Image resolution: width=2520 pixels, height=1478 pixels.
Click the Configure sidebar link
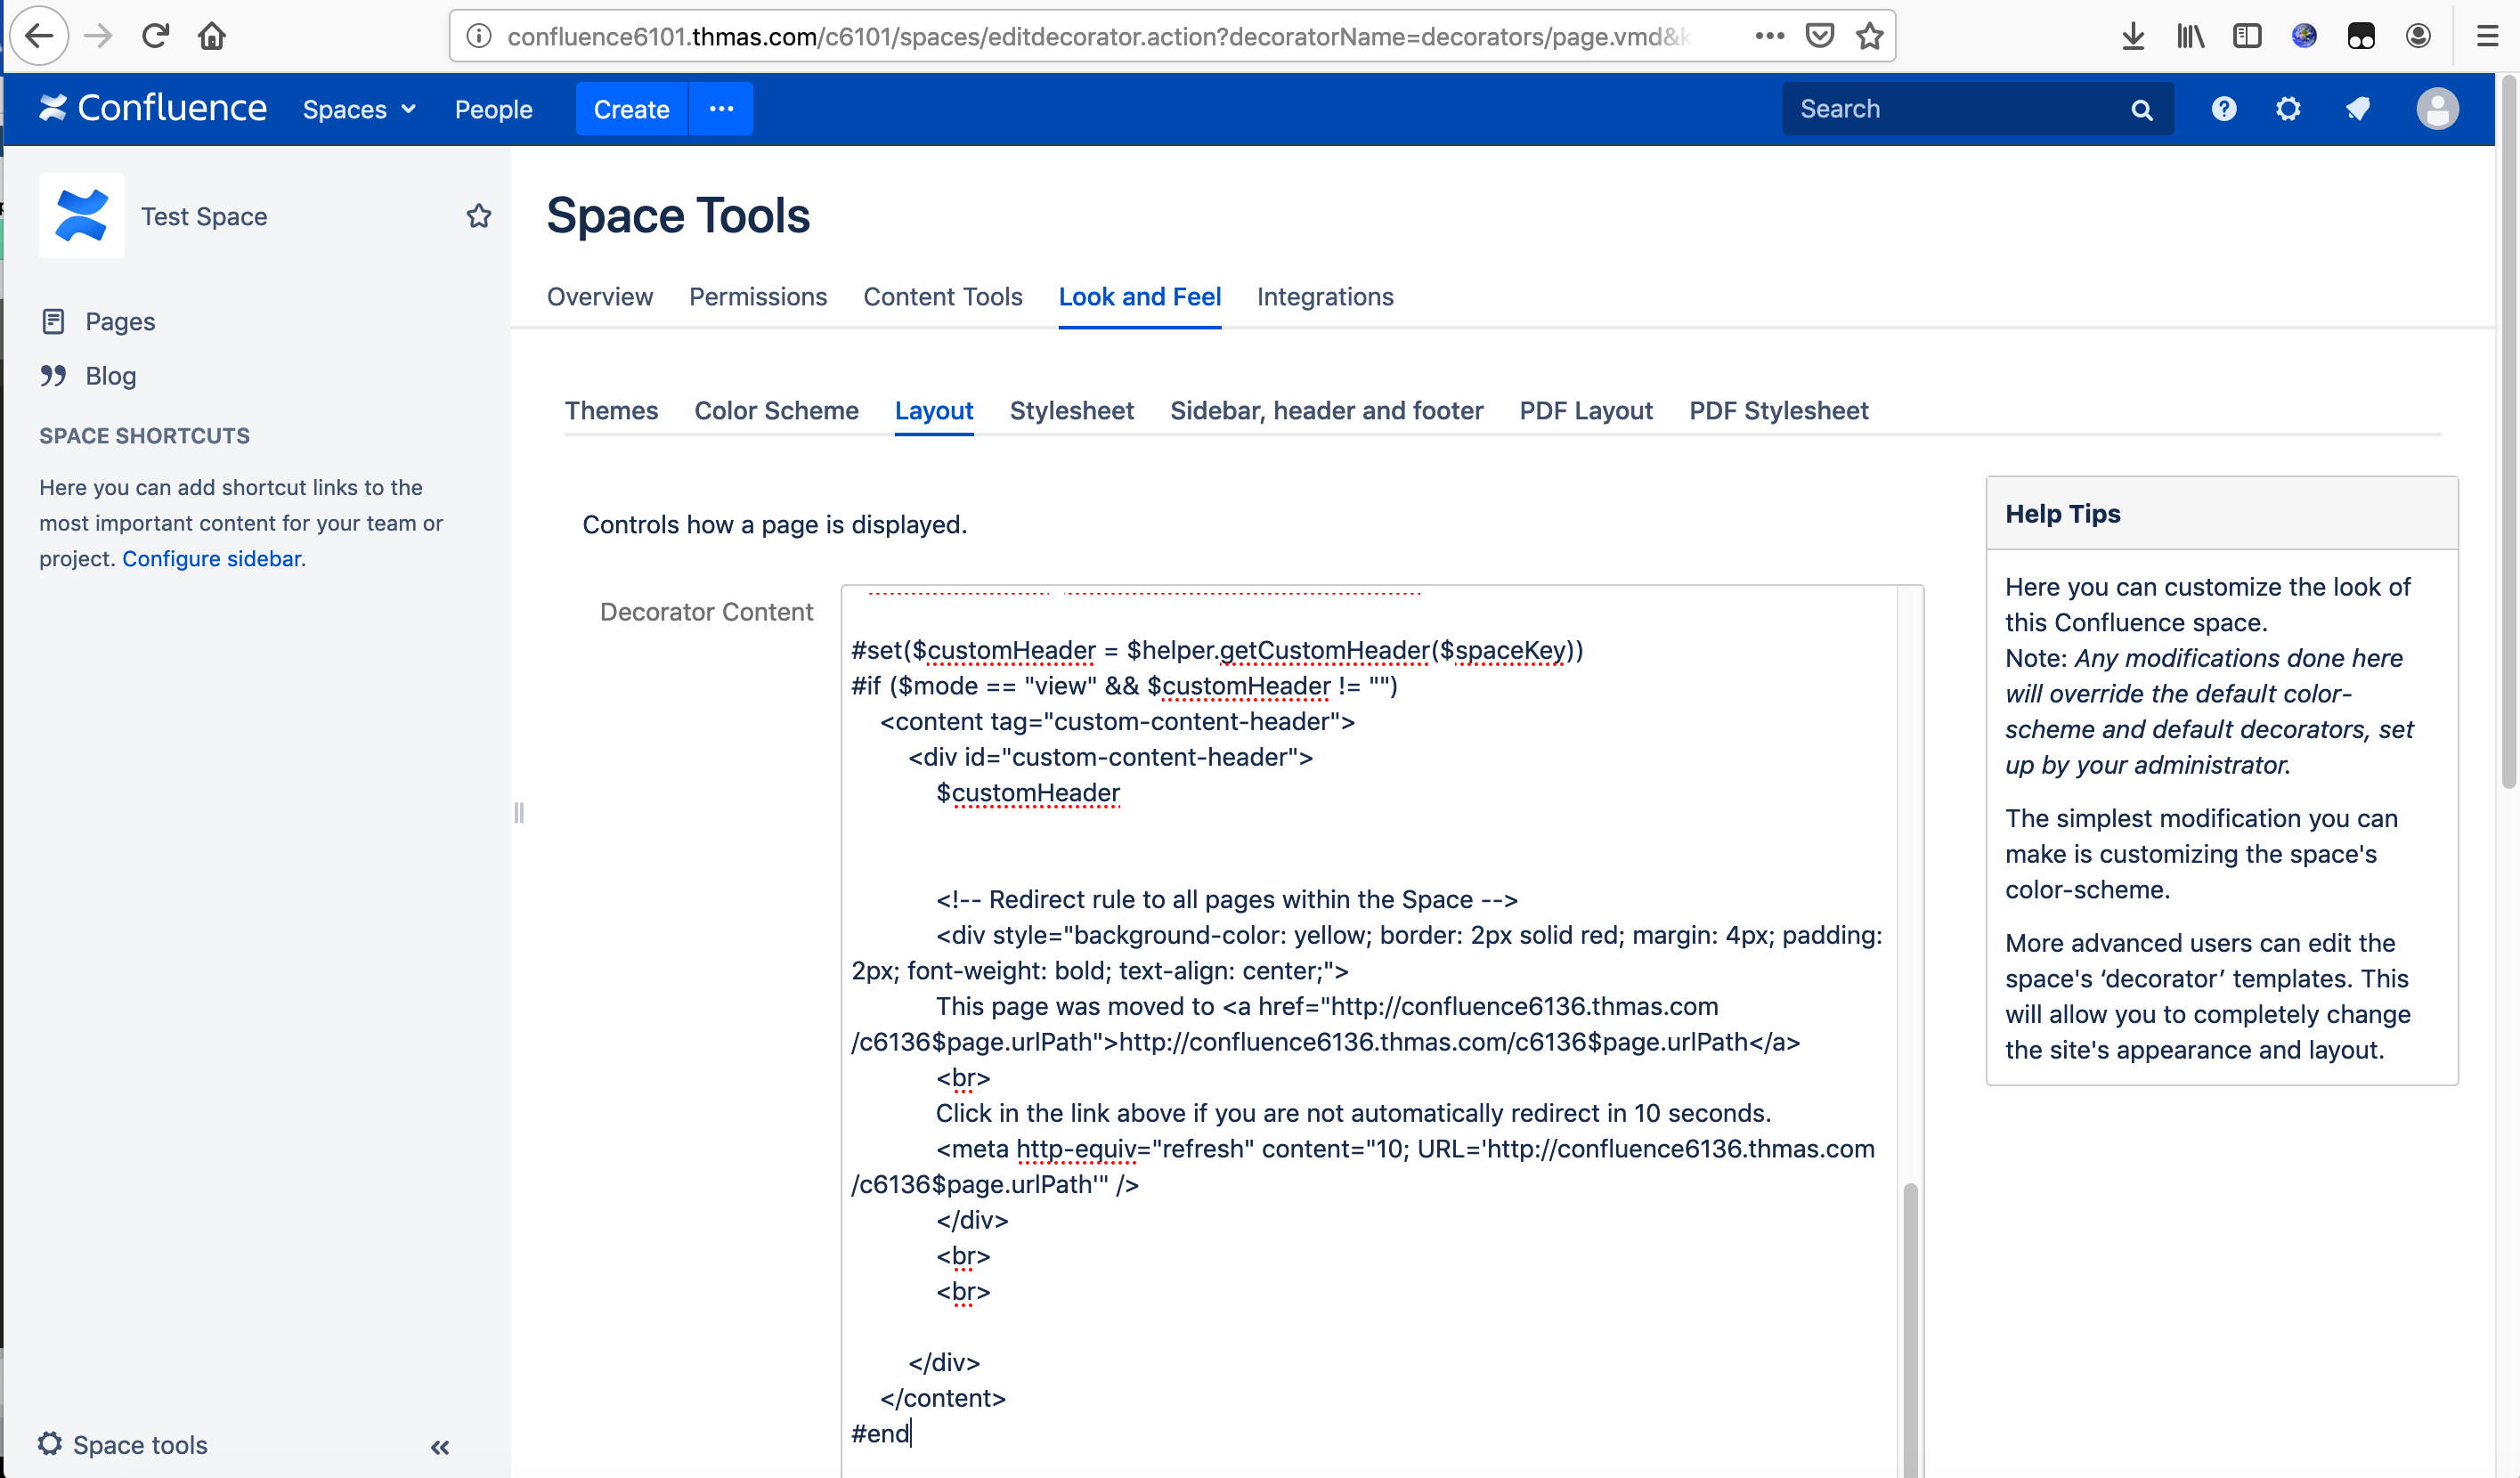[211, 559]
